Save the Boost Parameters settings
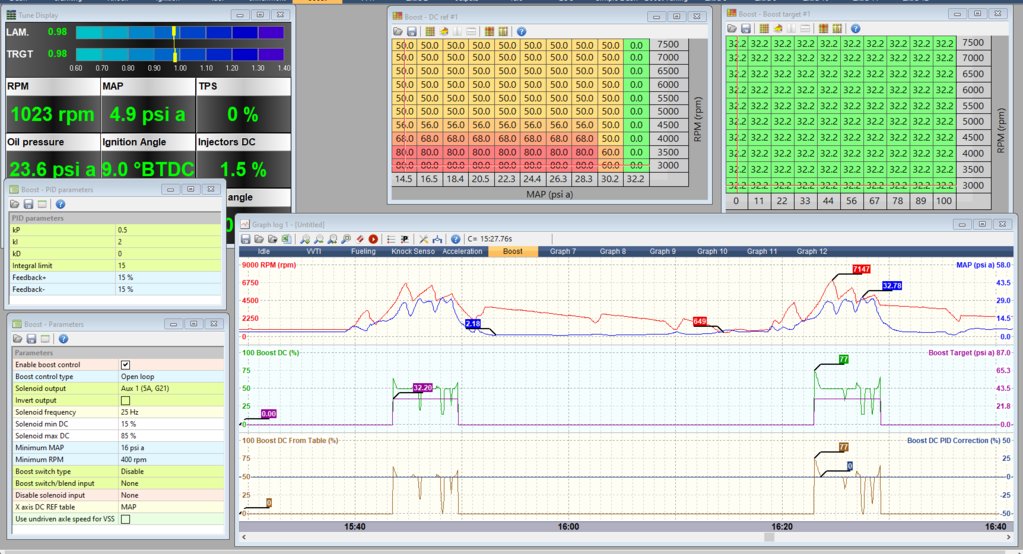Image resolution: width=1023 pixels, height=554 pixels. 31,339
